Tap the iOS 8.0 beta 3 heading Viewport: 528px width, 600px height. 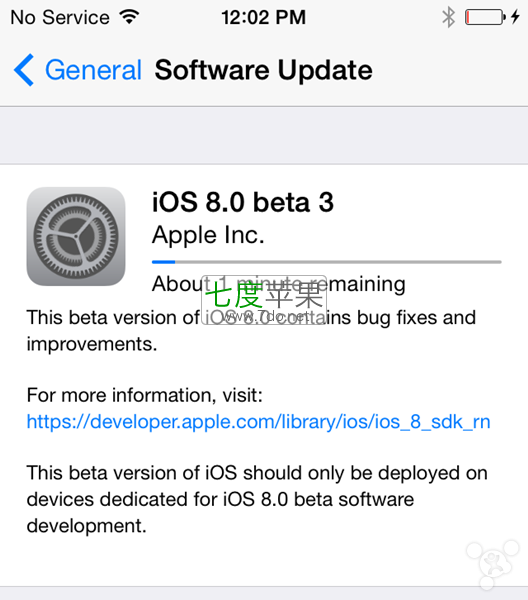(x=243, y=202)
